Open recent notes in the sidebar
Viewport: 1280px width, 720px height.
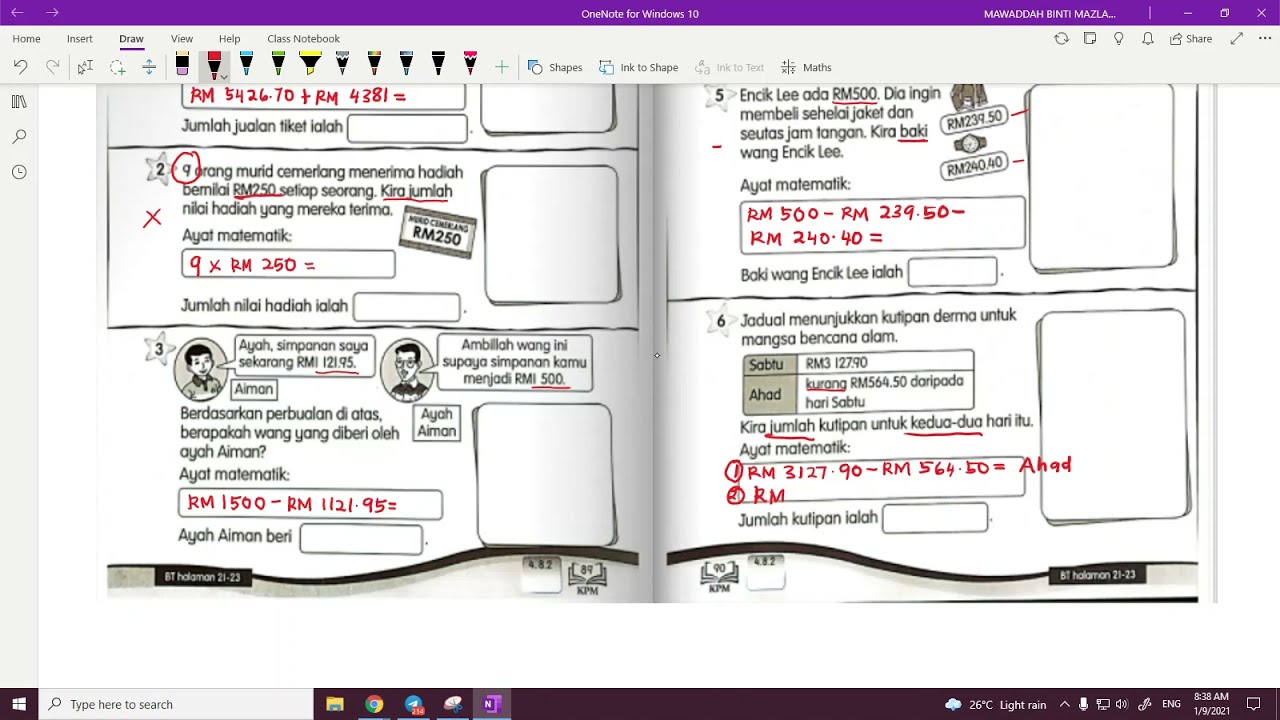point(19,172)
